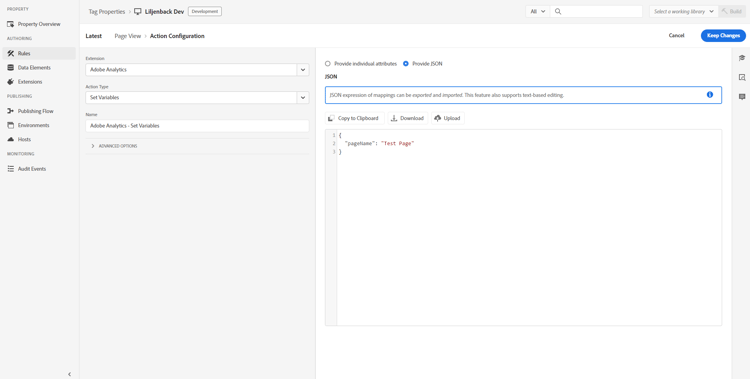Focus the top search field
This screenshot has width=750, height=379.
click(596, 11)
